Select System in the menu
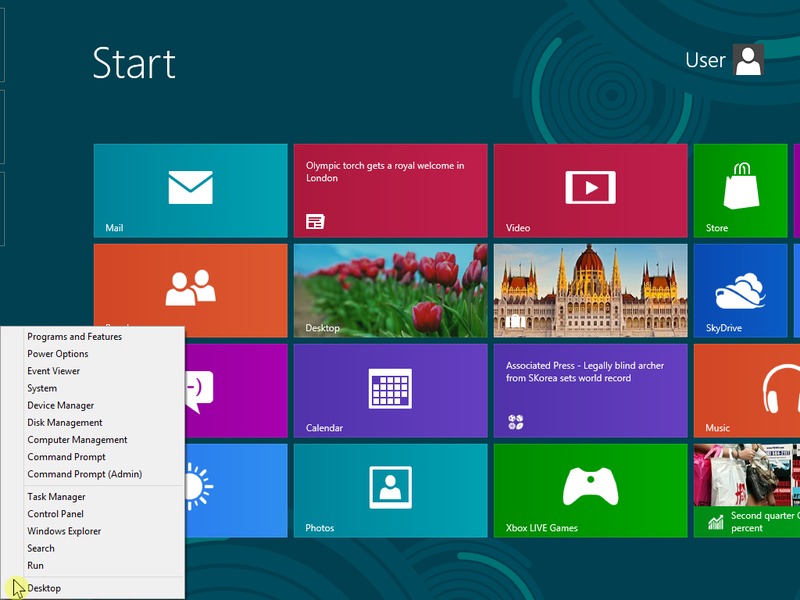This screenshot has width=800, height=600. click(92, 388)
